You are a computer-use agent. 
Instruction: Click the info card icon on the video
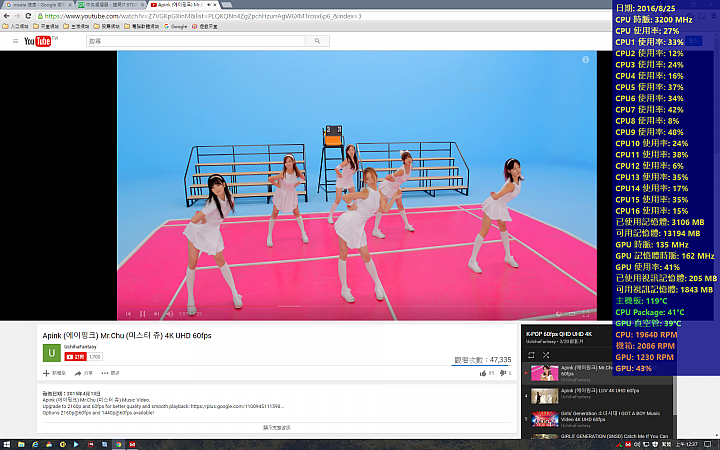point(585,60)
